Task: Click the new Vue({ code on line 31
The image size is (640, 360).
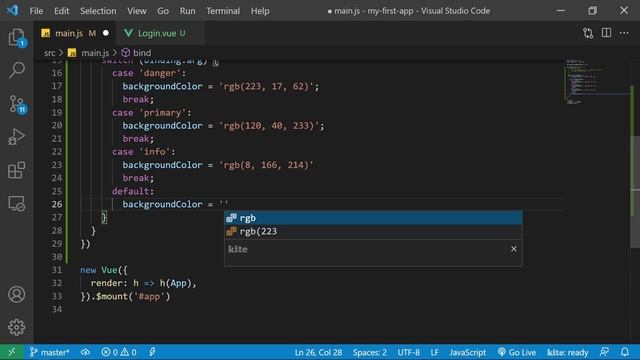Action: tap(104, 270)
